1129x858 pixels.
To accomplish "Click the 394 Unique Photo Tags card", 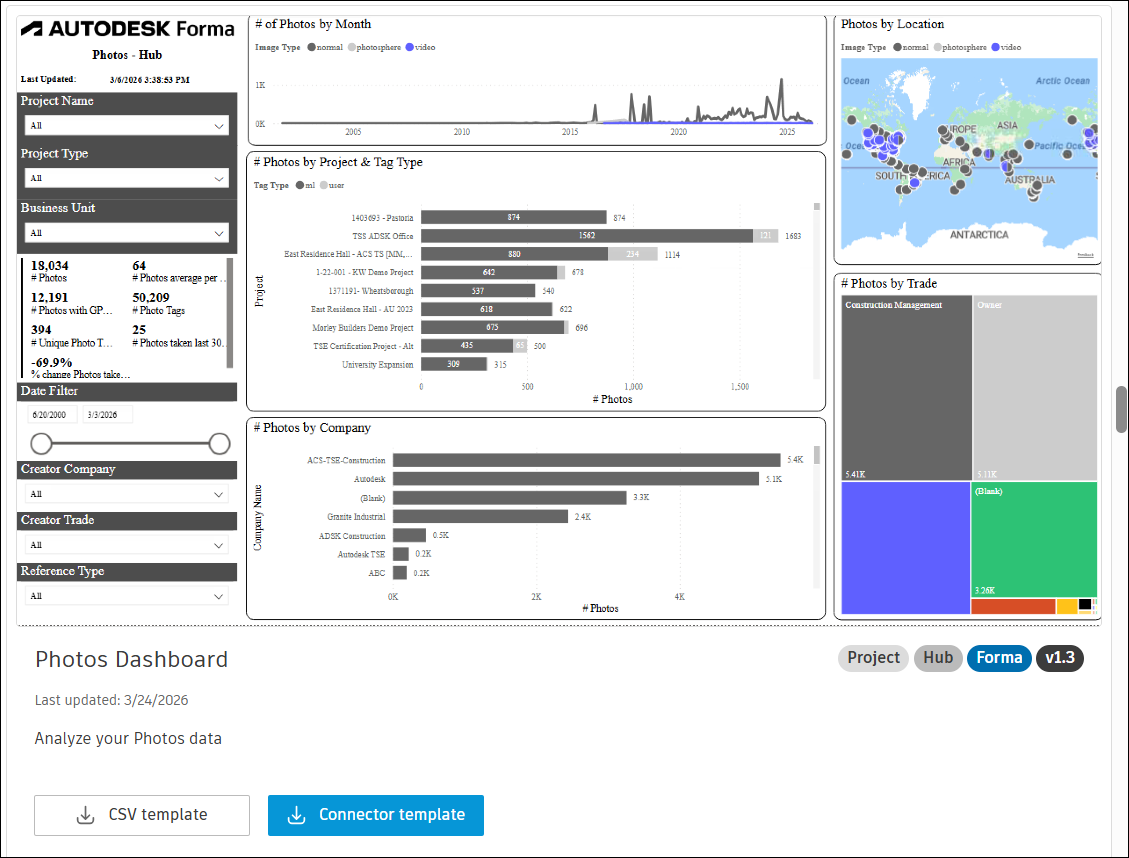I will click(72, 336).
